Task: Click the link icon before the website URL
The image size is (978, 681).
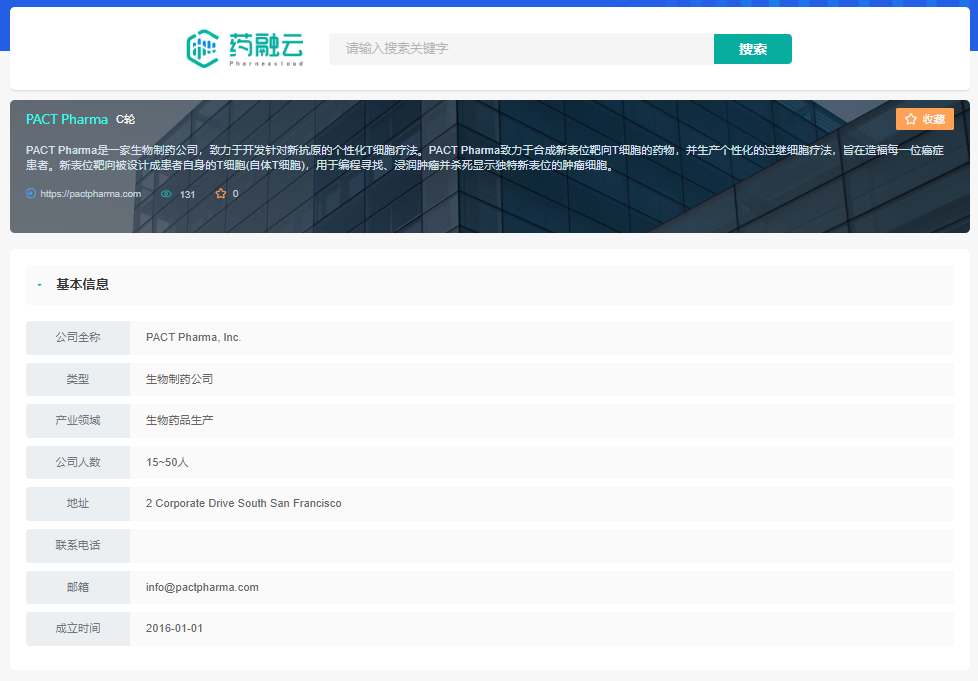Action: click(x=31, y=193)
